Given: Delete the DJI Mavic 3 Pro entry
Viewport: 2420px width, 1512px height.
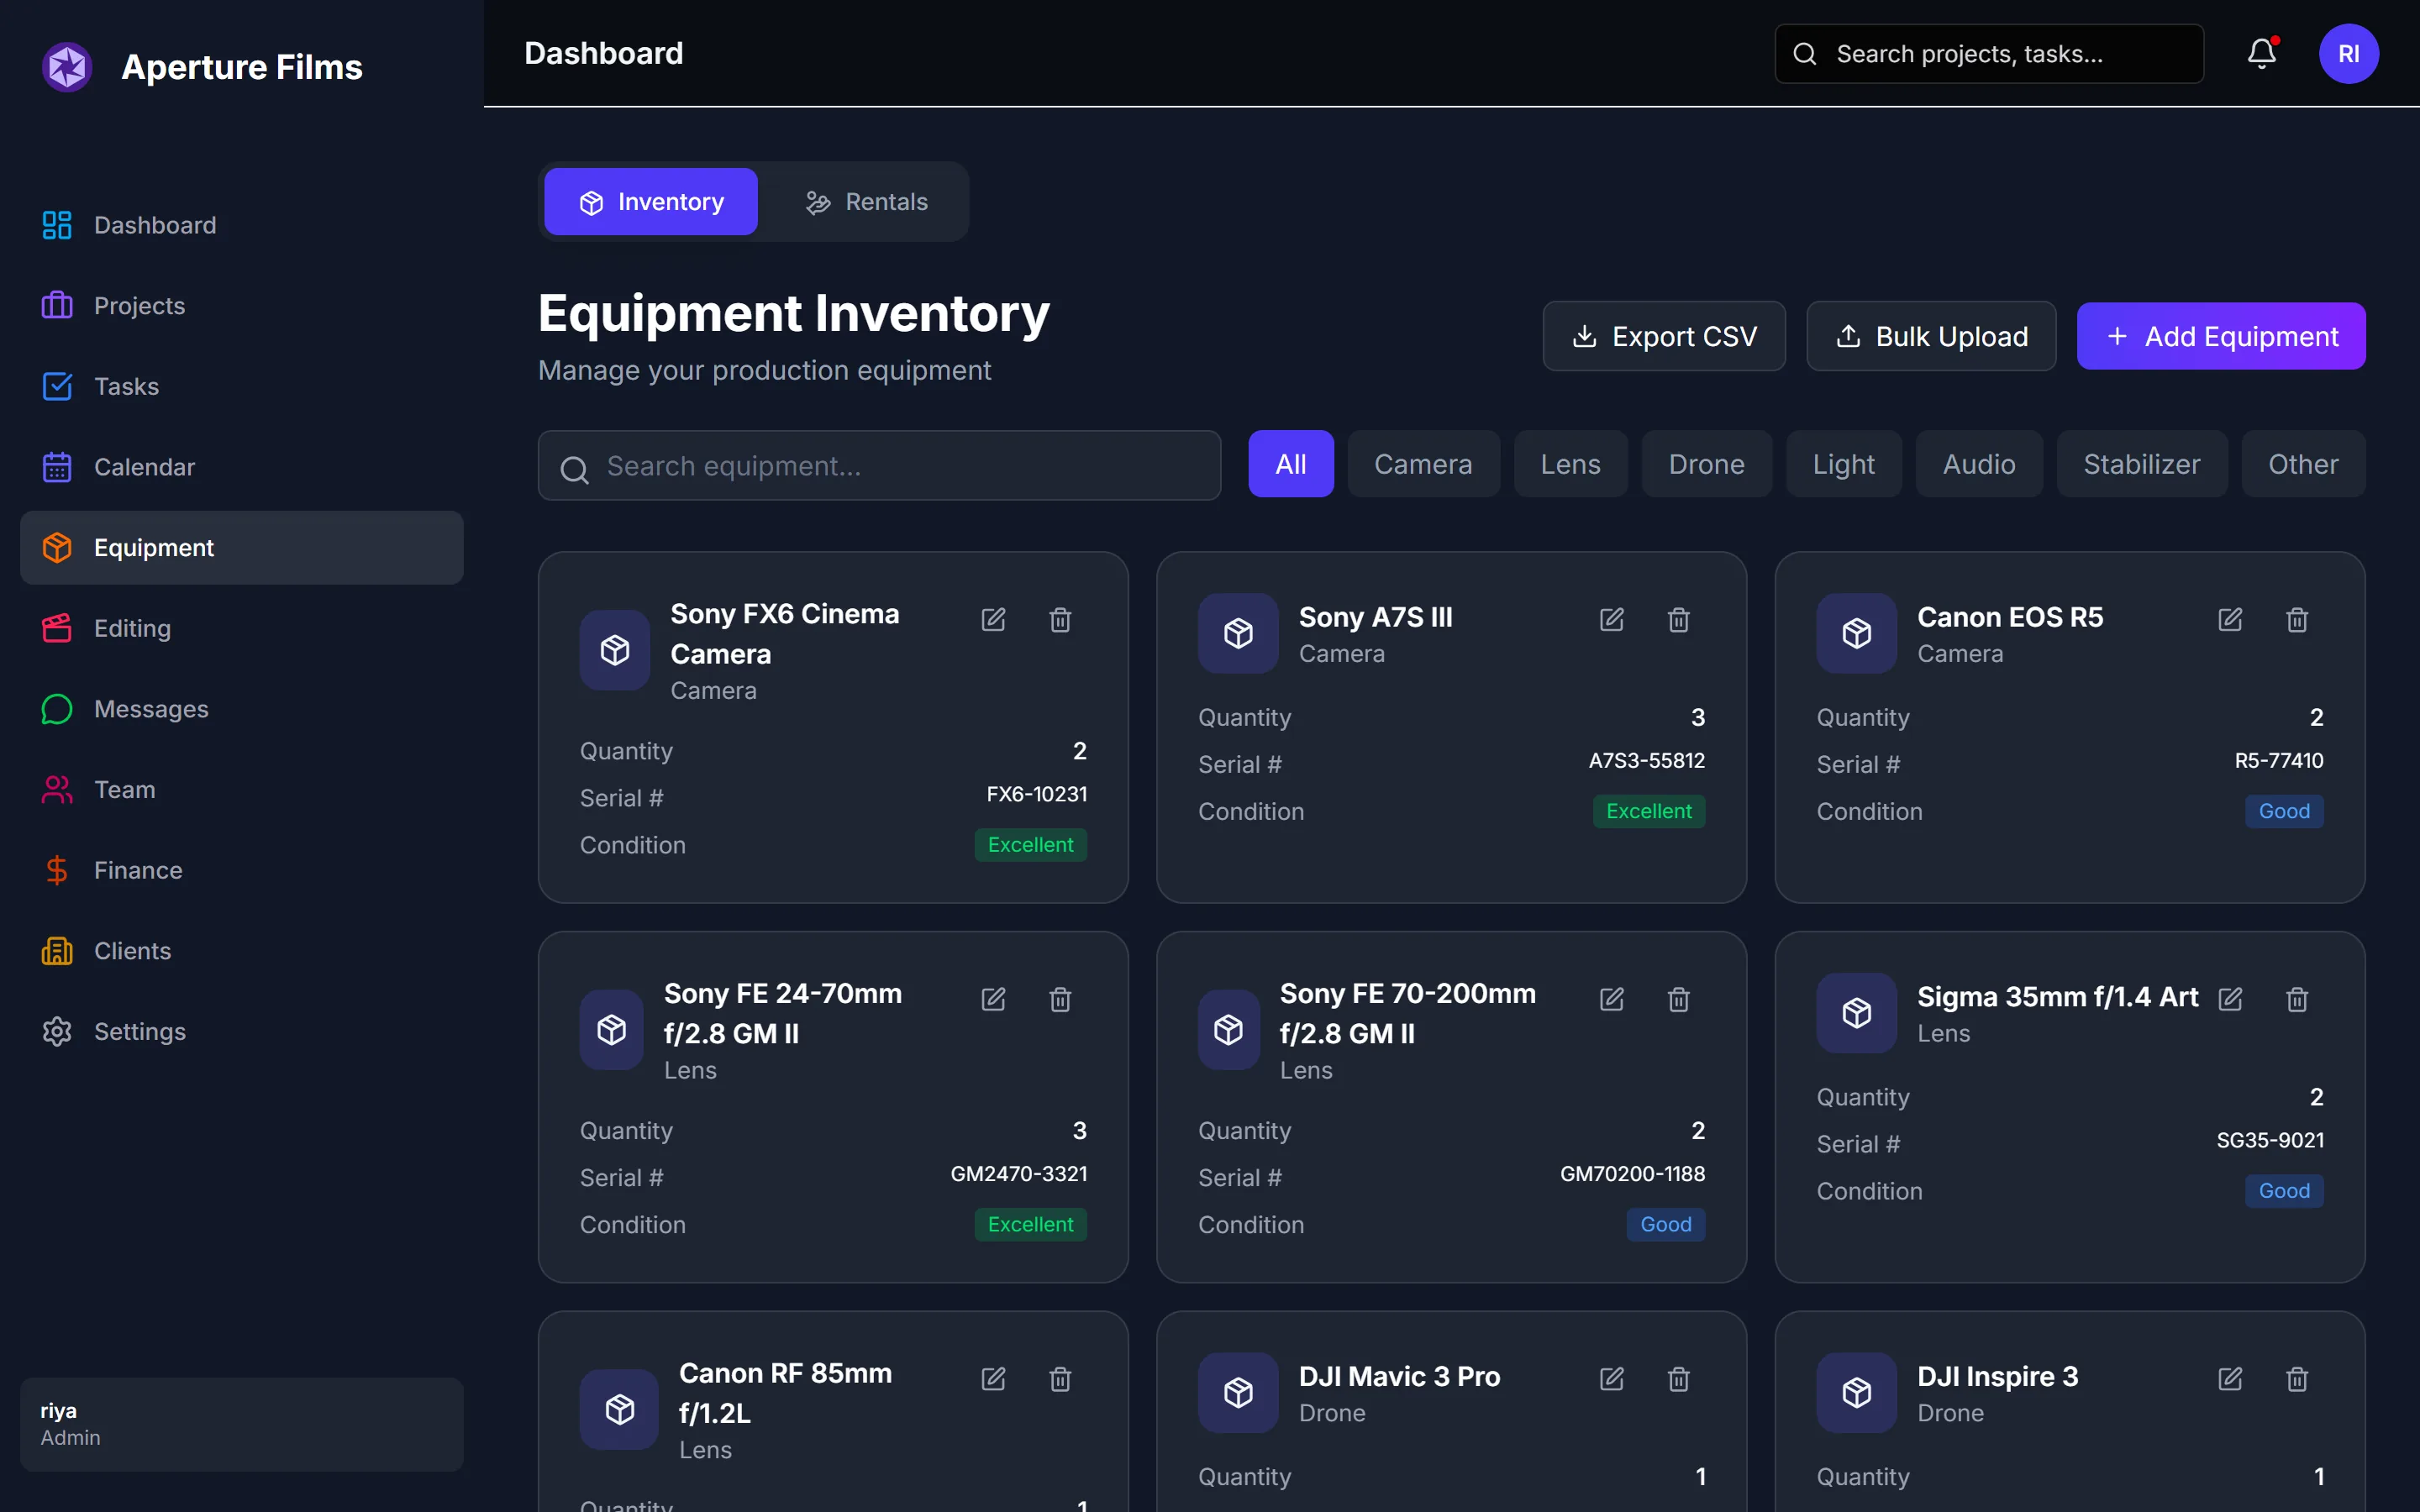Looking at the screenshot, I should [x=1679, y=1379].
